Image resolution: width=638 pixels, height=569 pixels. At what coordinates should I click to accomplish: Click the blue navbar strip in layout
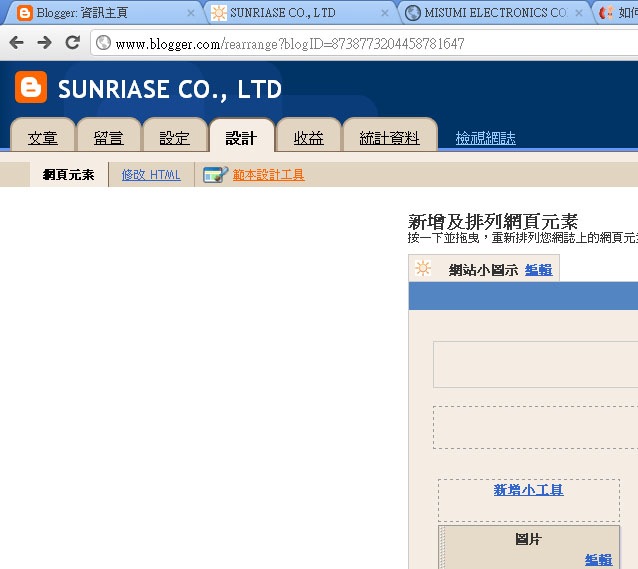[x=523, y=296]
